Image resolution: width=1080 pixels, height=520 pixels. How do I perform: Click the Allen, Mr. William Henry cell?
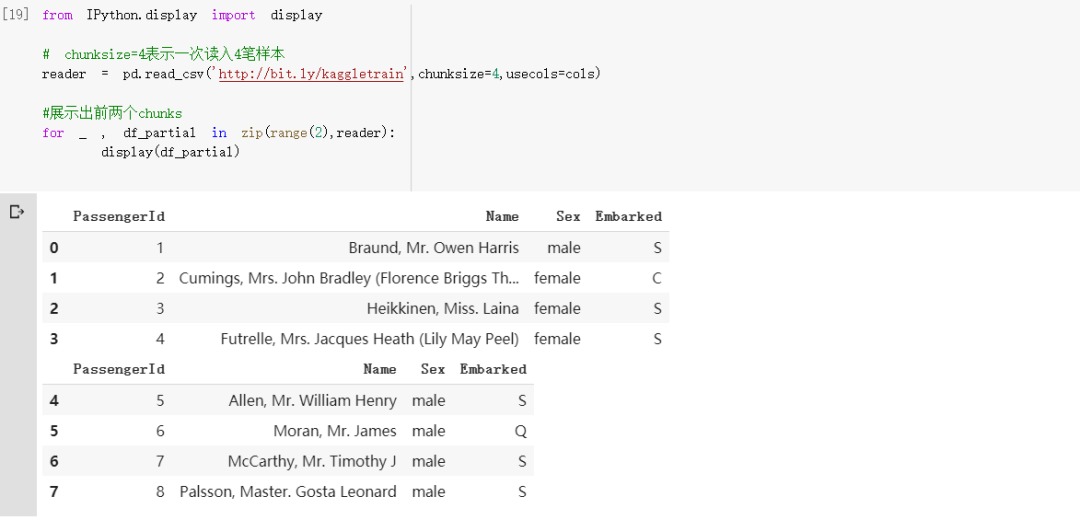312,401
